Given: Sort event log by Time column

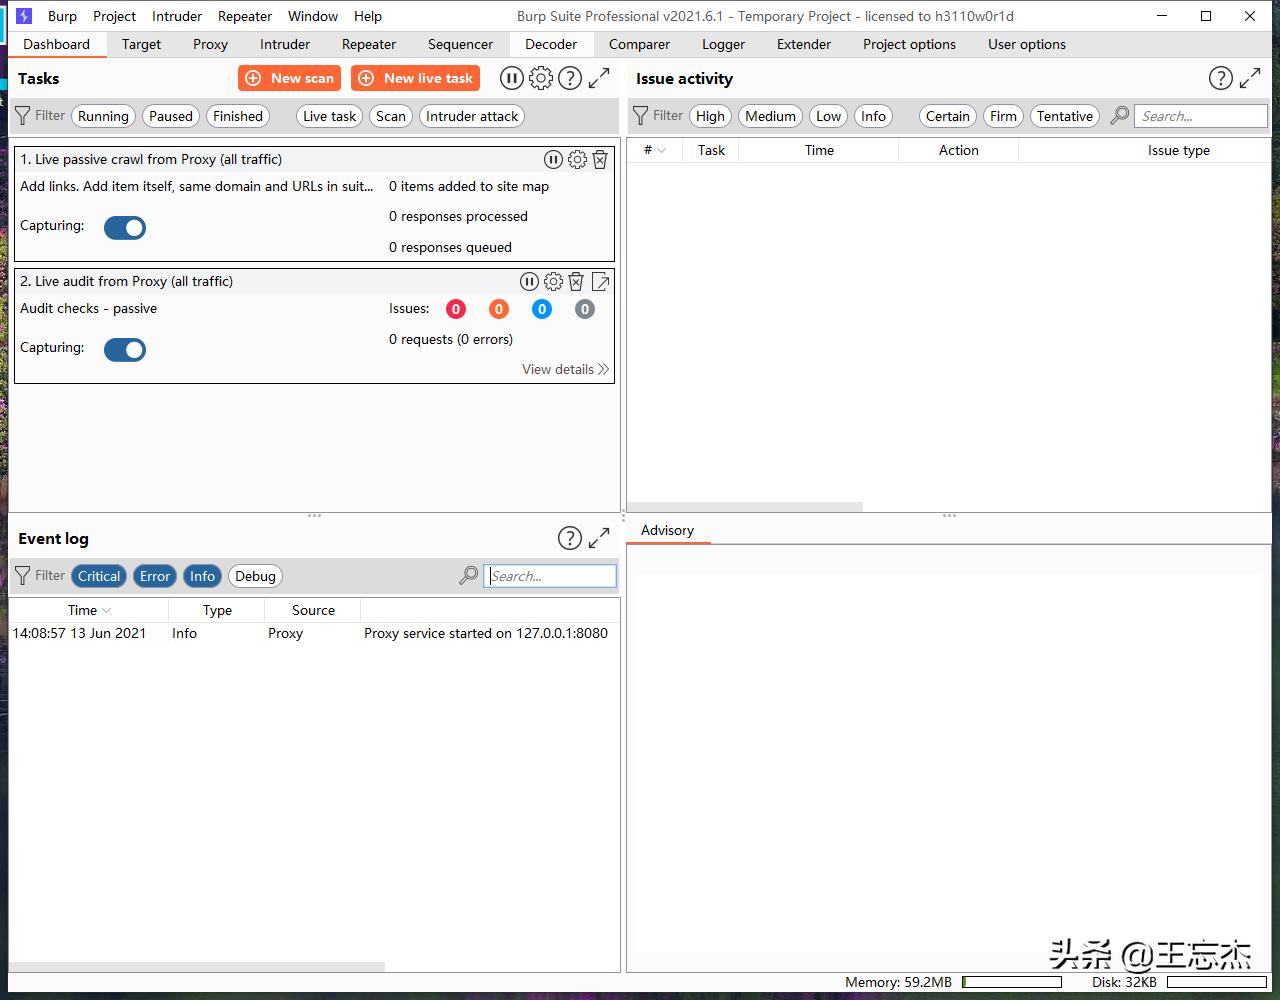Looking at the screenshot, I should pos(89,610).
